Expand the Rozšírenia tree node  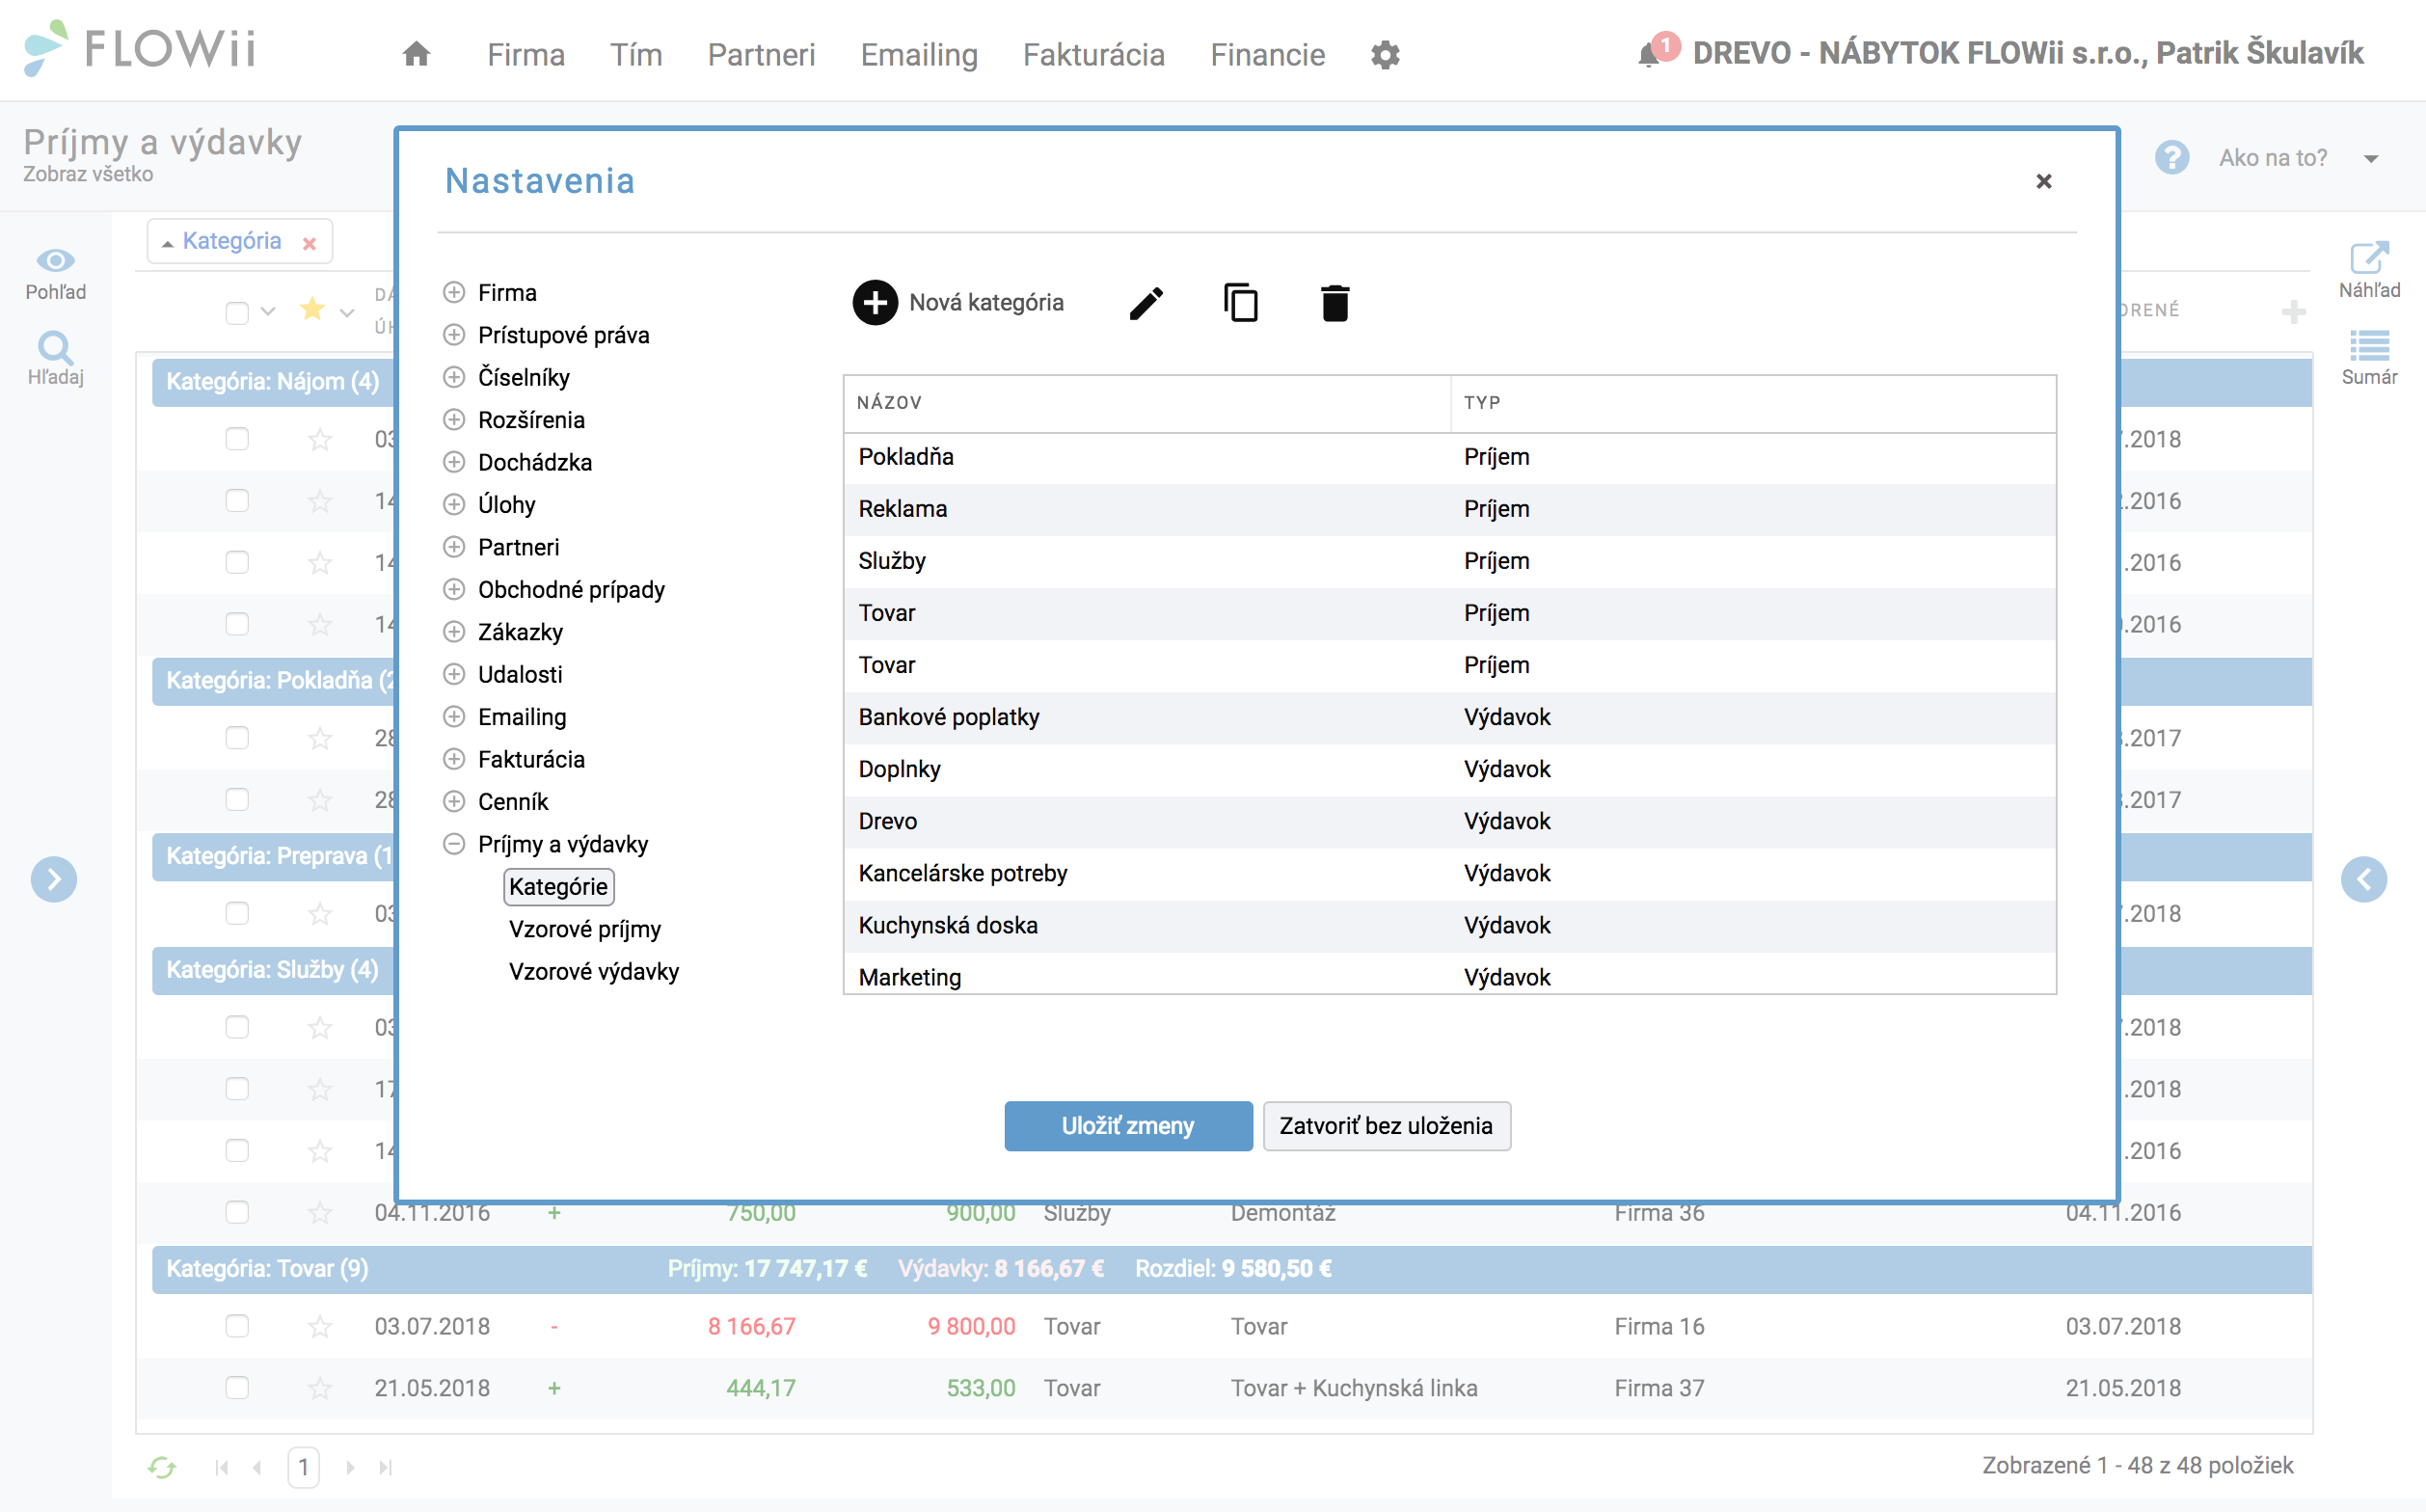click(454, 419)
